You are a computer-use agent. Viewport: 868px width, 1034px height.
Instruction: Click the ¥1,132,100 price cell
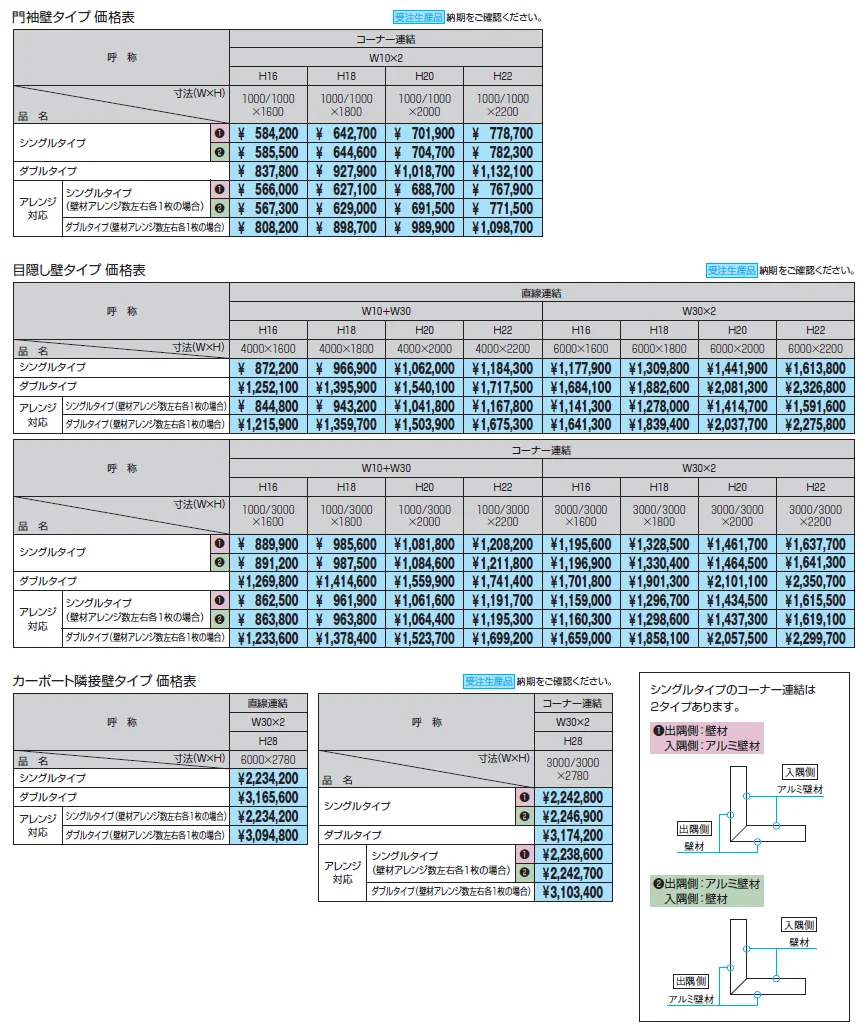click(x=503, y=171)
